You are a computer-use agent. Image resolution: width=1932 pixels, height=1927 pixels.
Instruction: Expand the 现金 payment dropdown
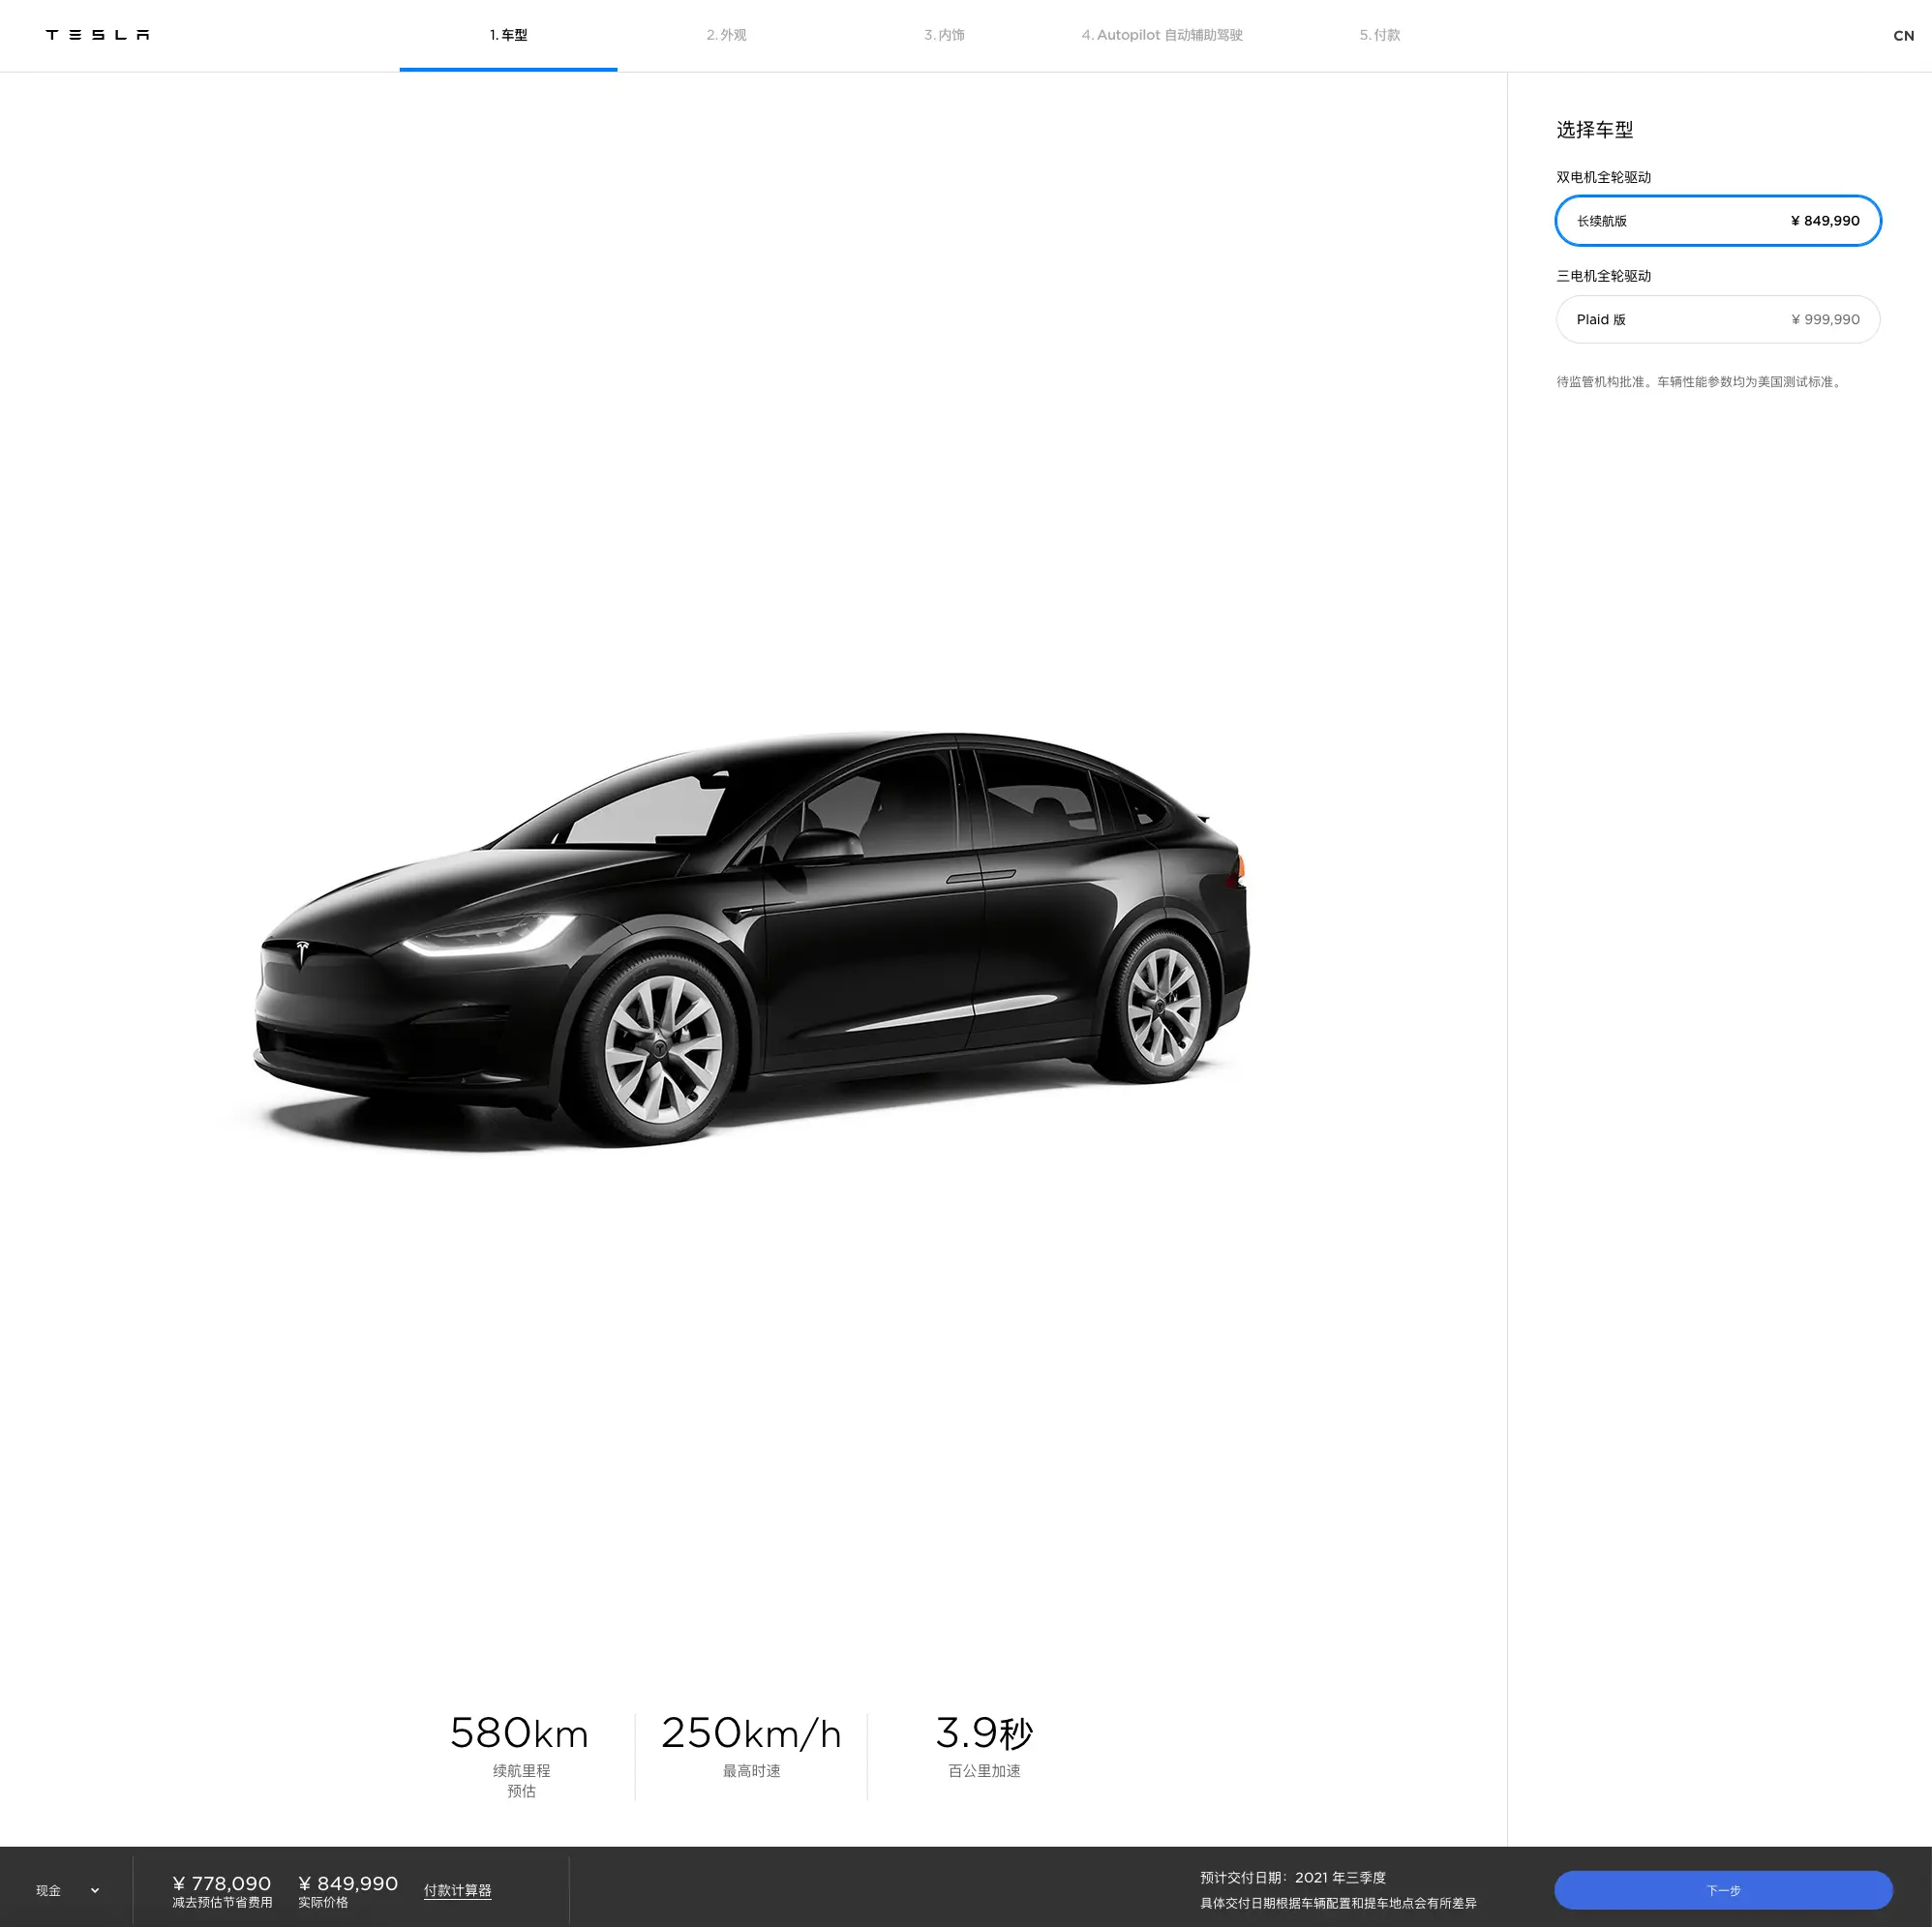coord(68,1890)
